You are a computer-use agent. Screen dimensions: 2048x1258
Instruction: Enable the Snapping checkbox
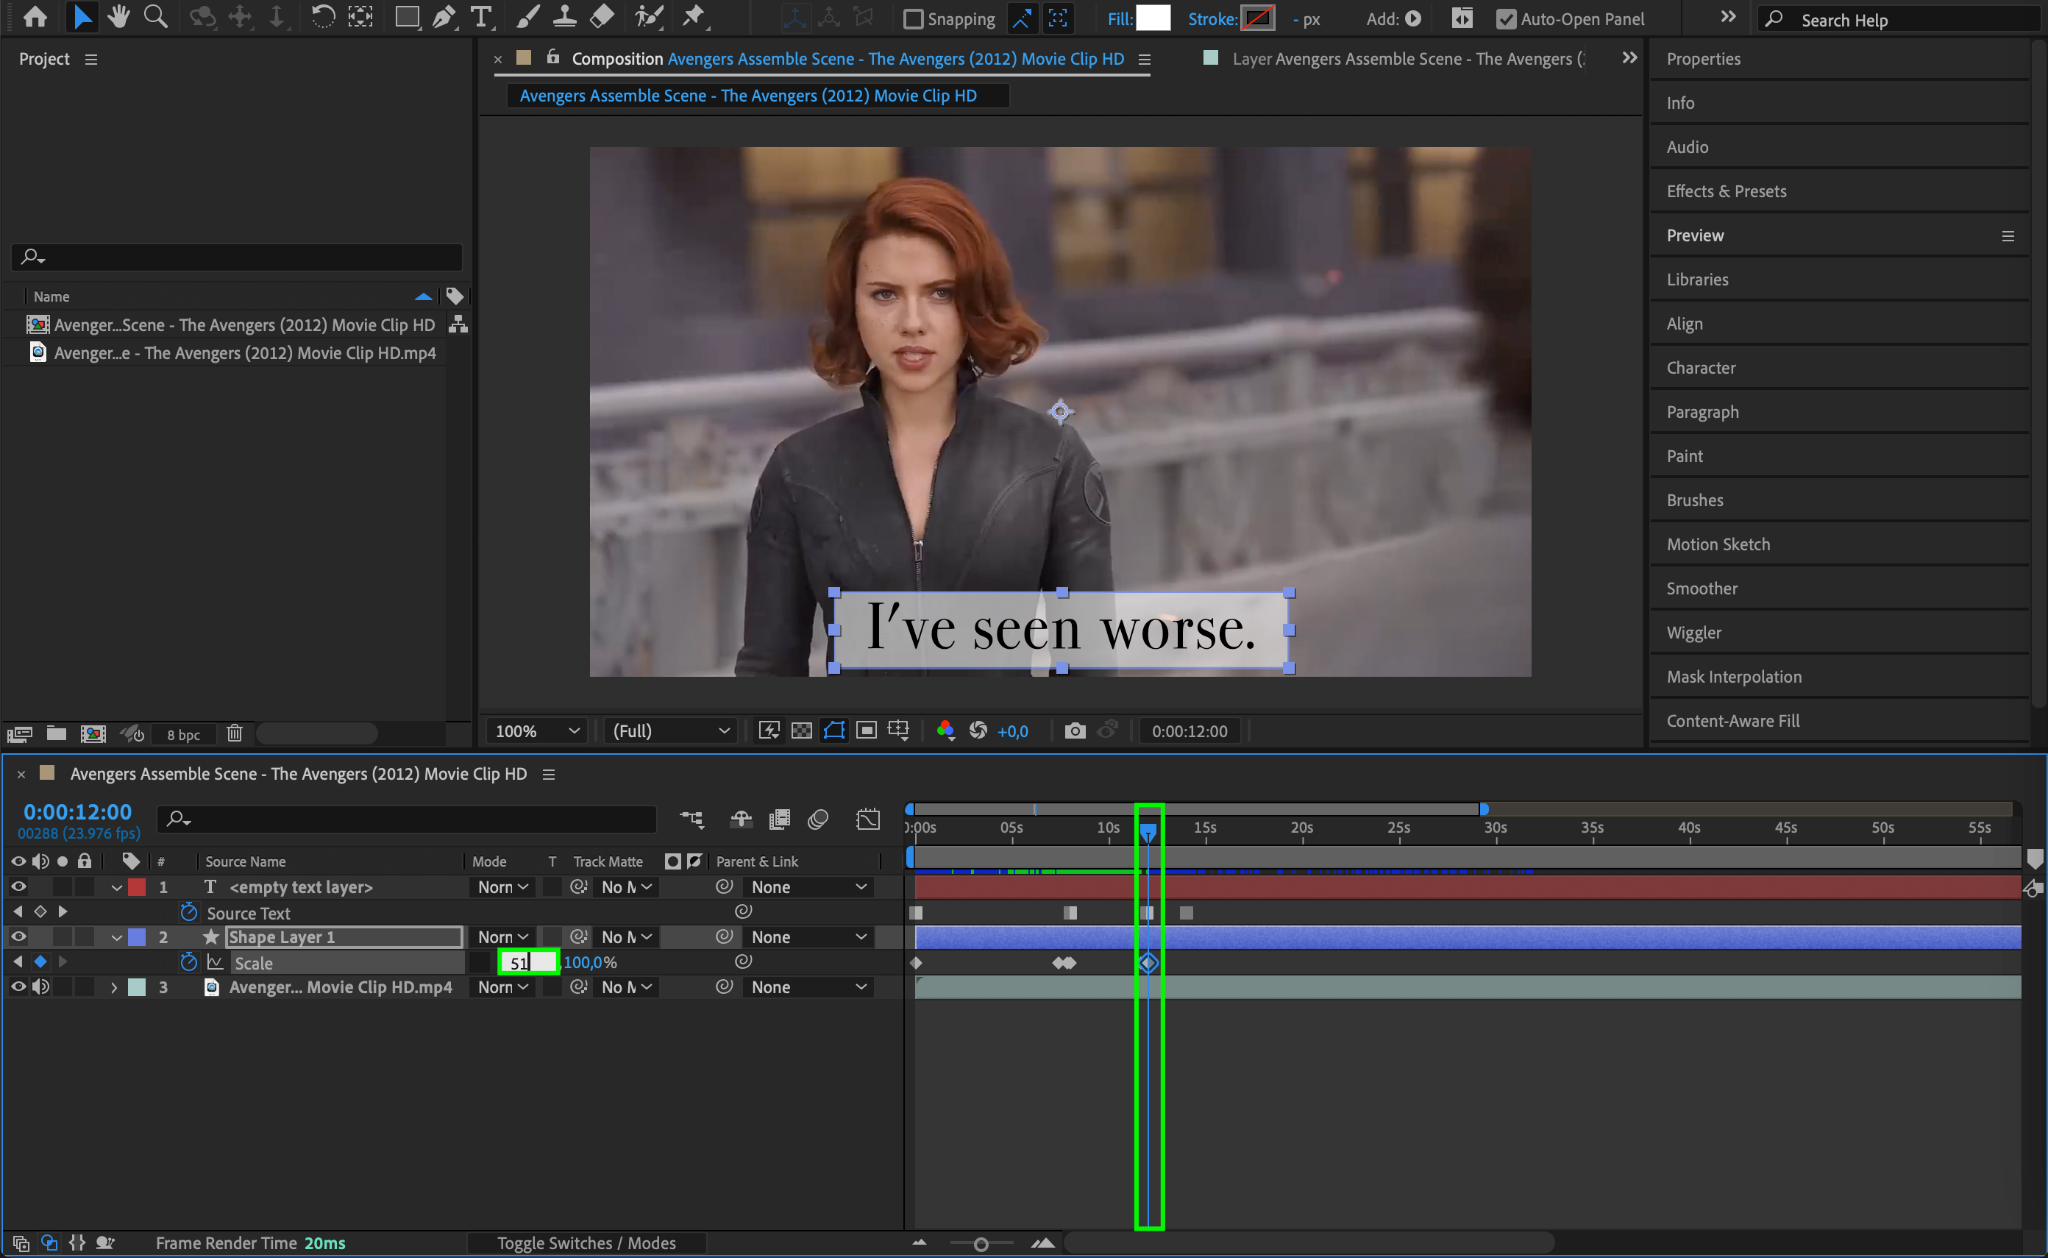tap(913, 19)
